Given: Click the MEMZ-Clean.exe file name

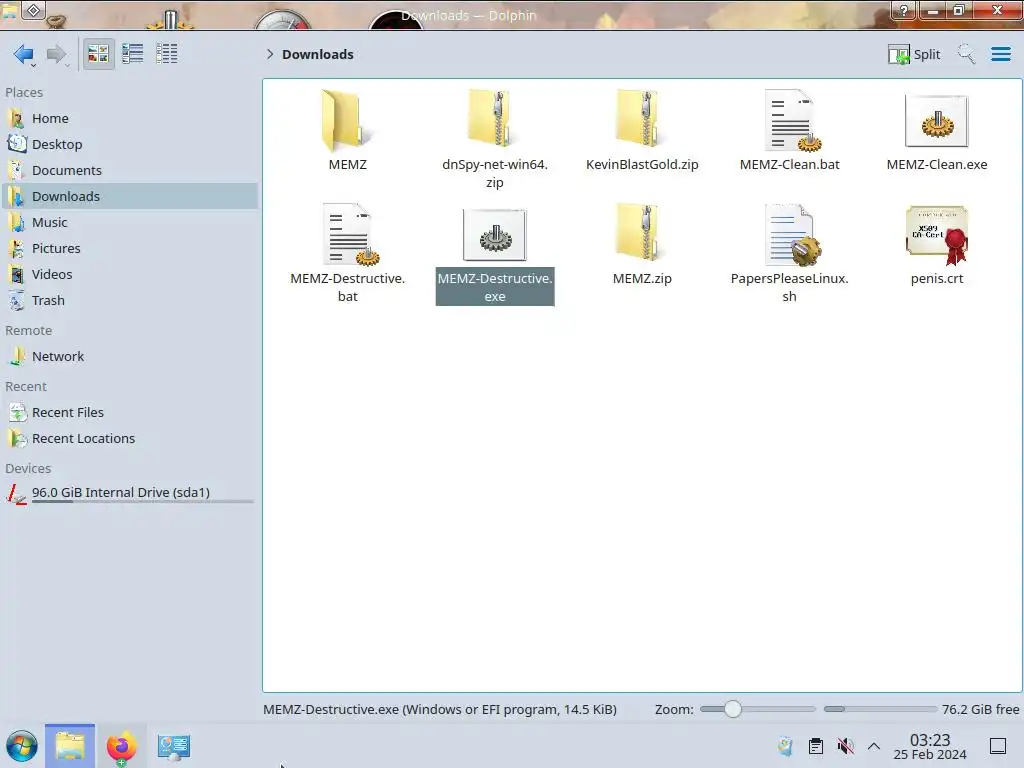Looking at the screenshot, I should pyautogui.click(x=936, y=165).
